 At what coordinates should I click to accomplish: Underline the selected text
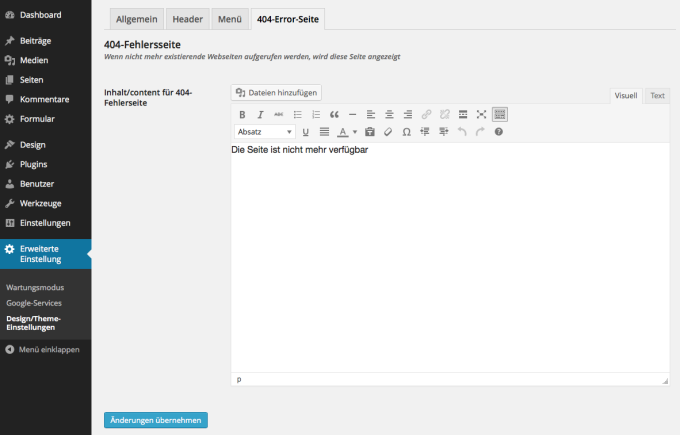tap(306, 132)
